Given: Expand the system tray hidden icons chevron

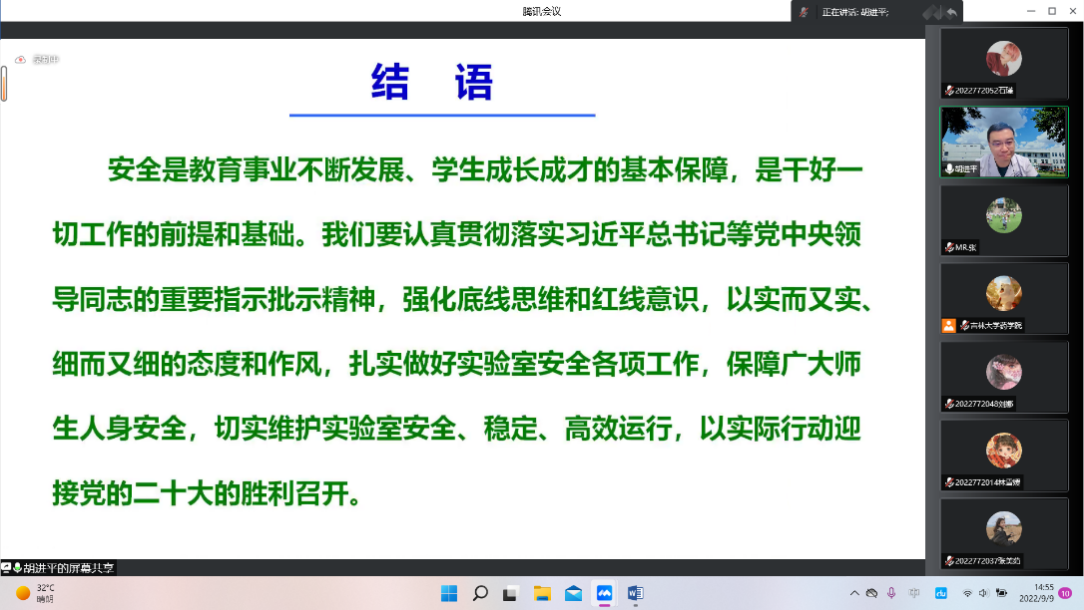Looking at the screenshot, I should (x=854, y=593).
